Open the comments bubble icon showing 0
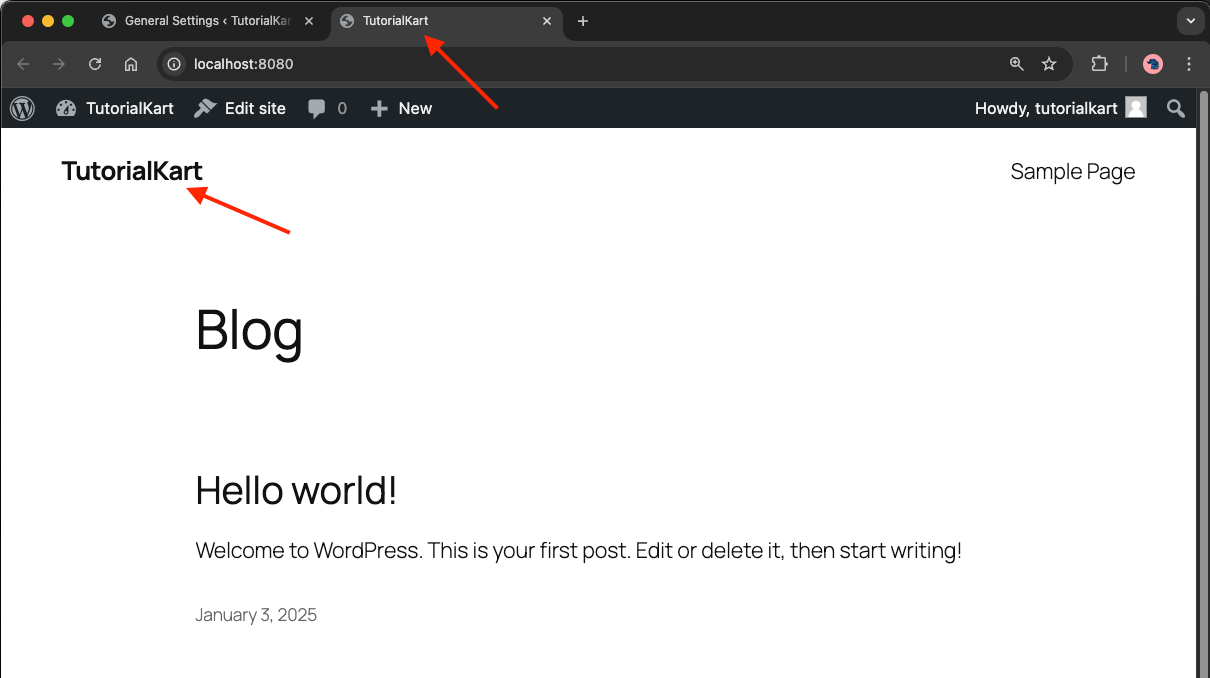1210x678 pixels. (316, 108)
